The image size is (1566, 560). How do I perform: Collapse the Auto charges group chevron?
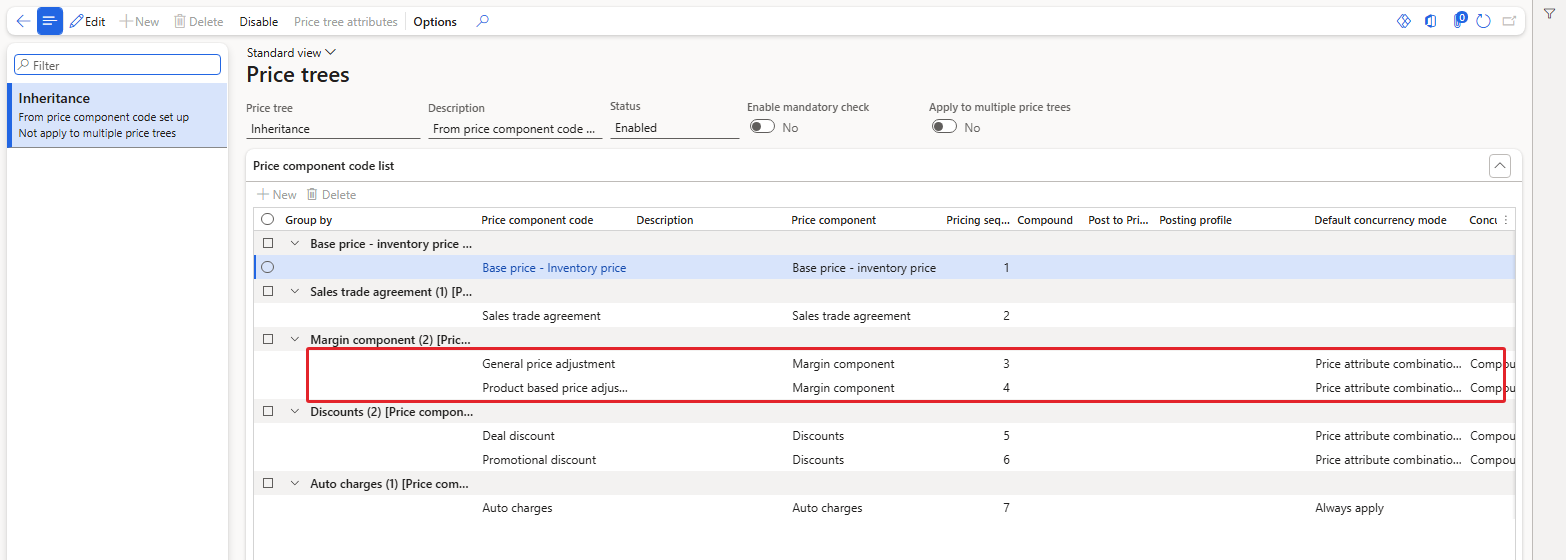(x=294, y=483)
